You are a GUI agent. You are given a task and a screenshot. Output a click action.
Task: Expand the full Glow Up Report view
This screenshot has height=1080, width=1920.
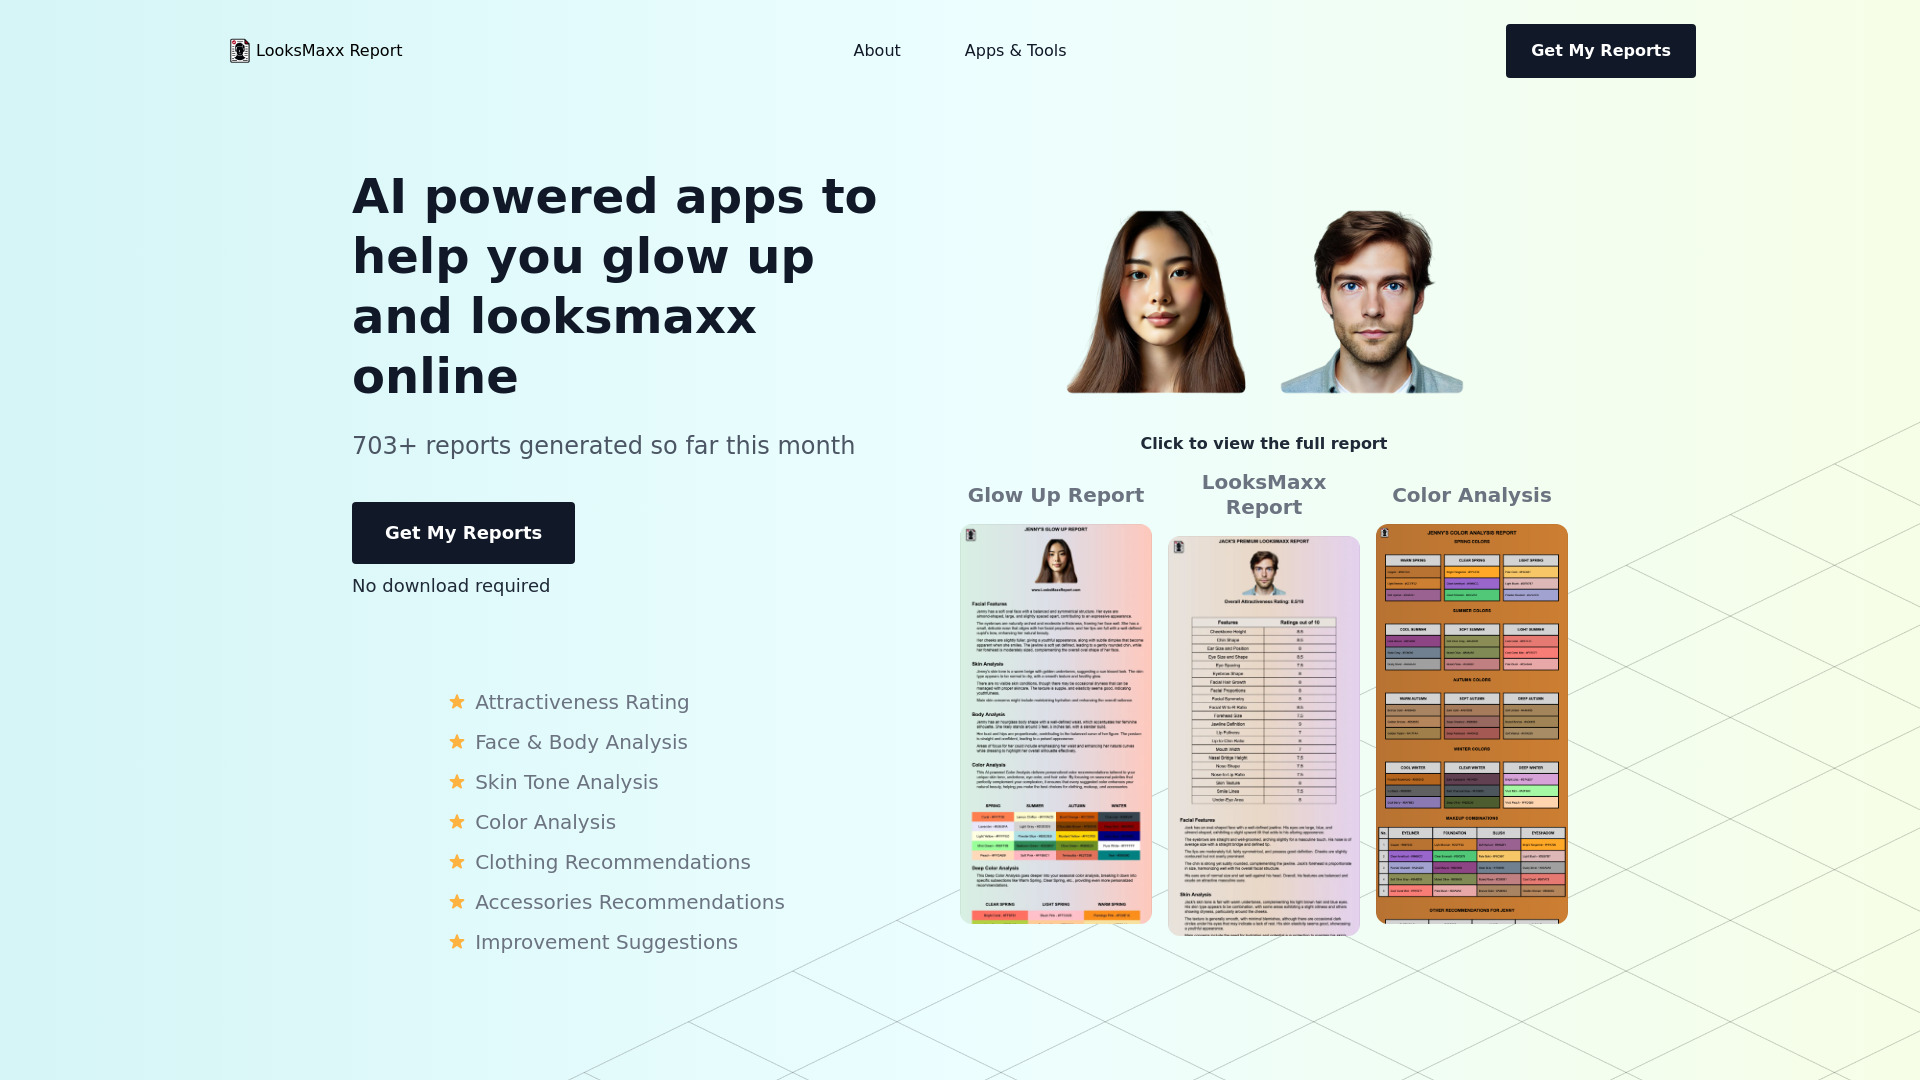[x=1056, y=724]
